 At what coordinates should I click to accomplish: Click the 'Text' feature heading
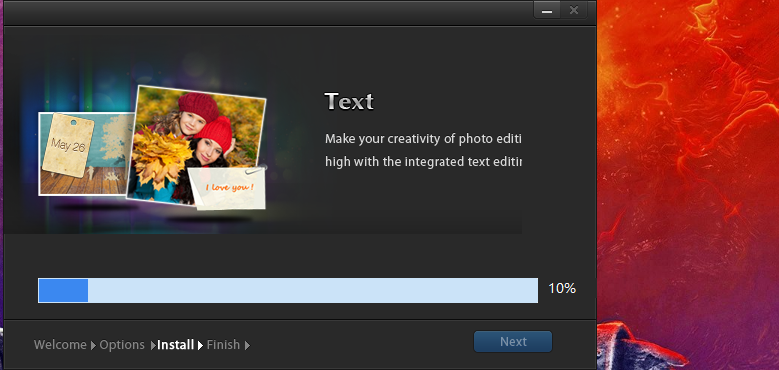tap(349, 102)
